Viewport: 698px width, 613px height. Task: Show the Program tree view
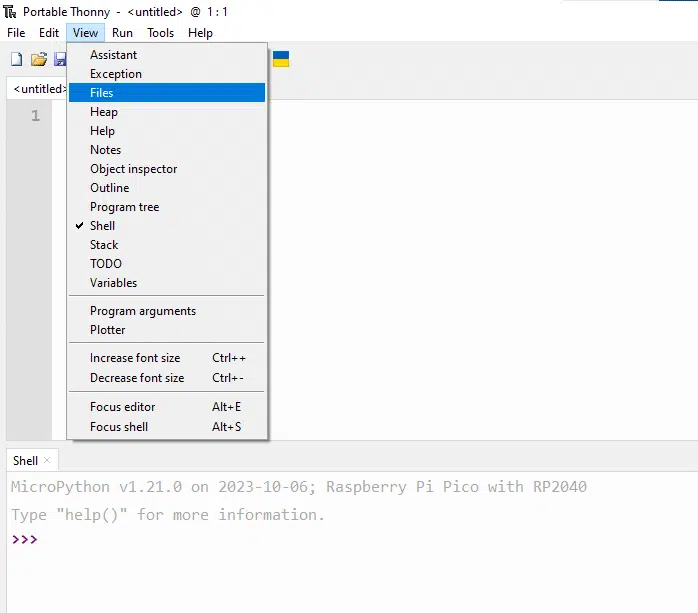tap(167, 207)
